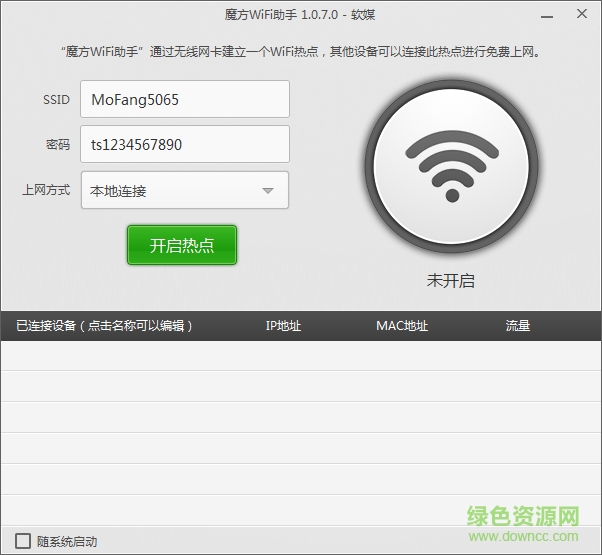Viewport: 602px width, 555px height.
Task: Click the IP地址 column header
Action: pyautogui.click(x=283, y=325)
